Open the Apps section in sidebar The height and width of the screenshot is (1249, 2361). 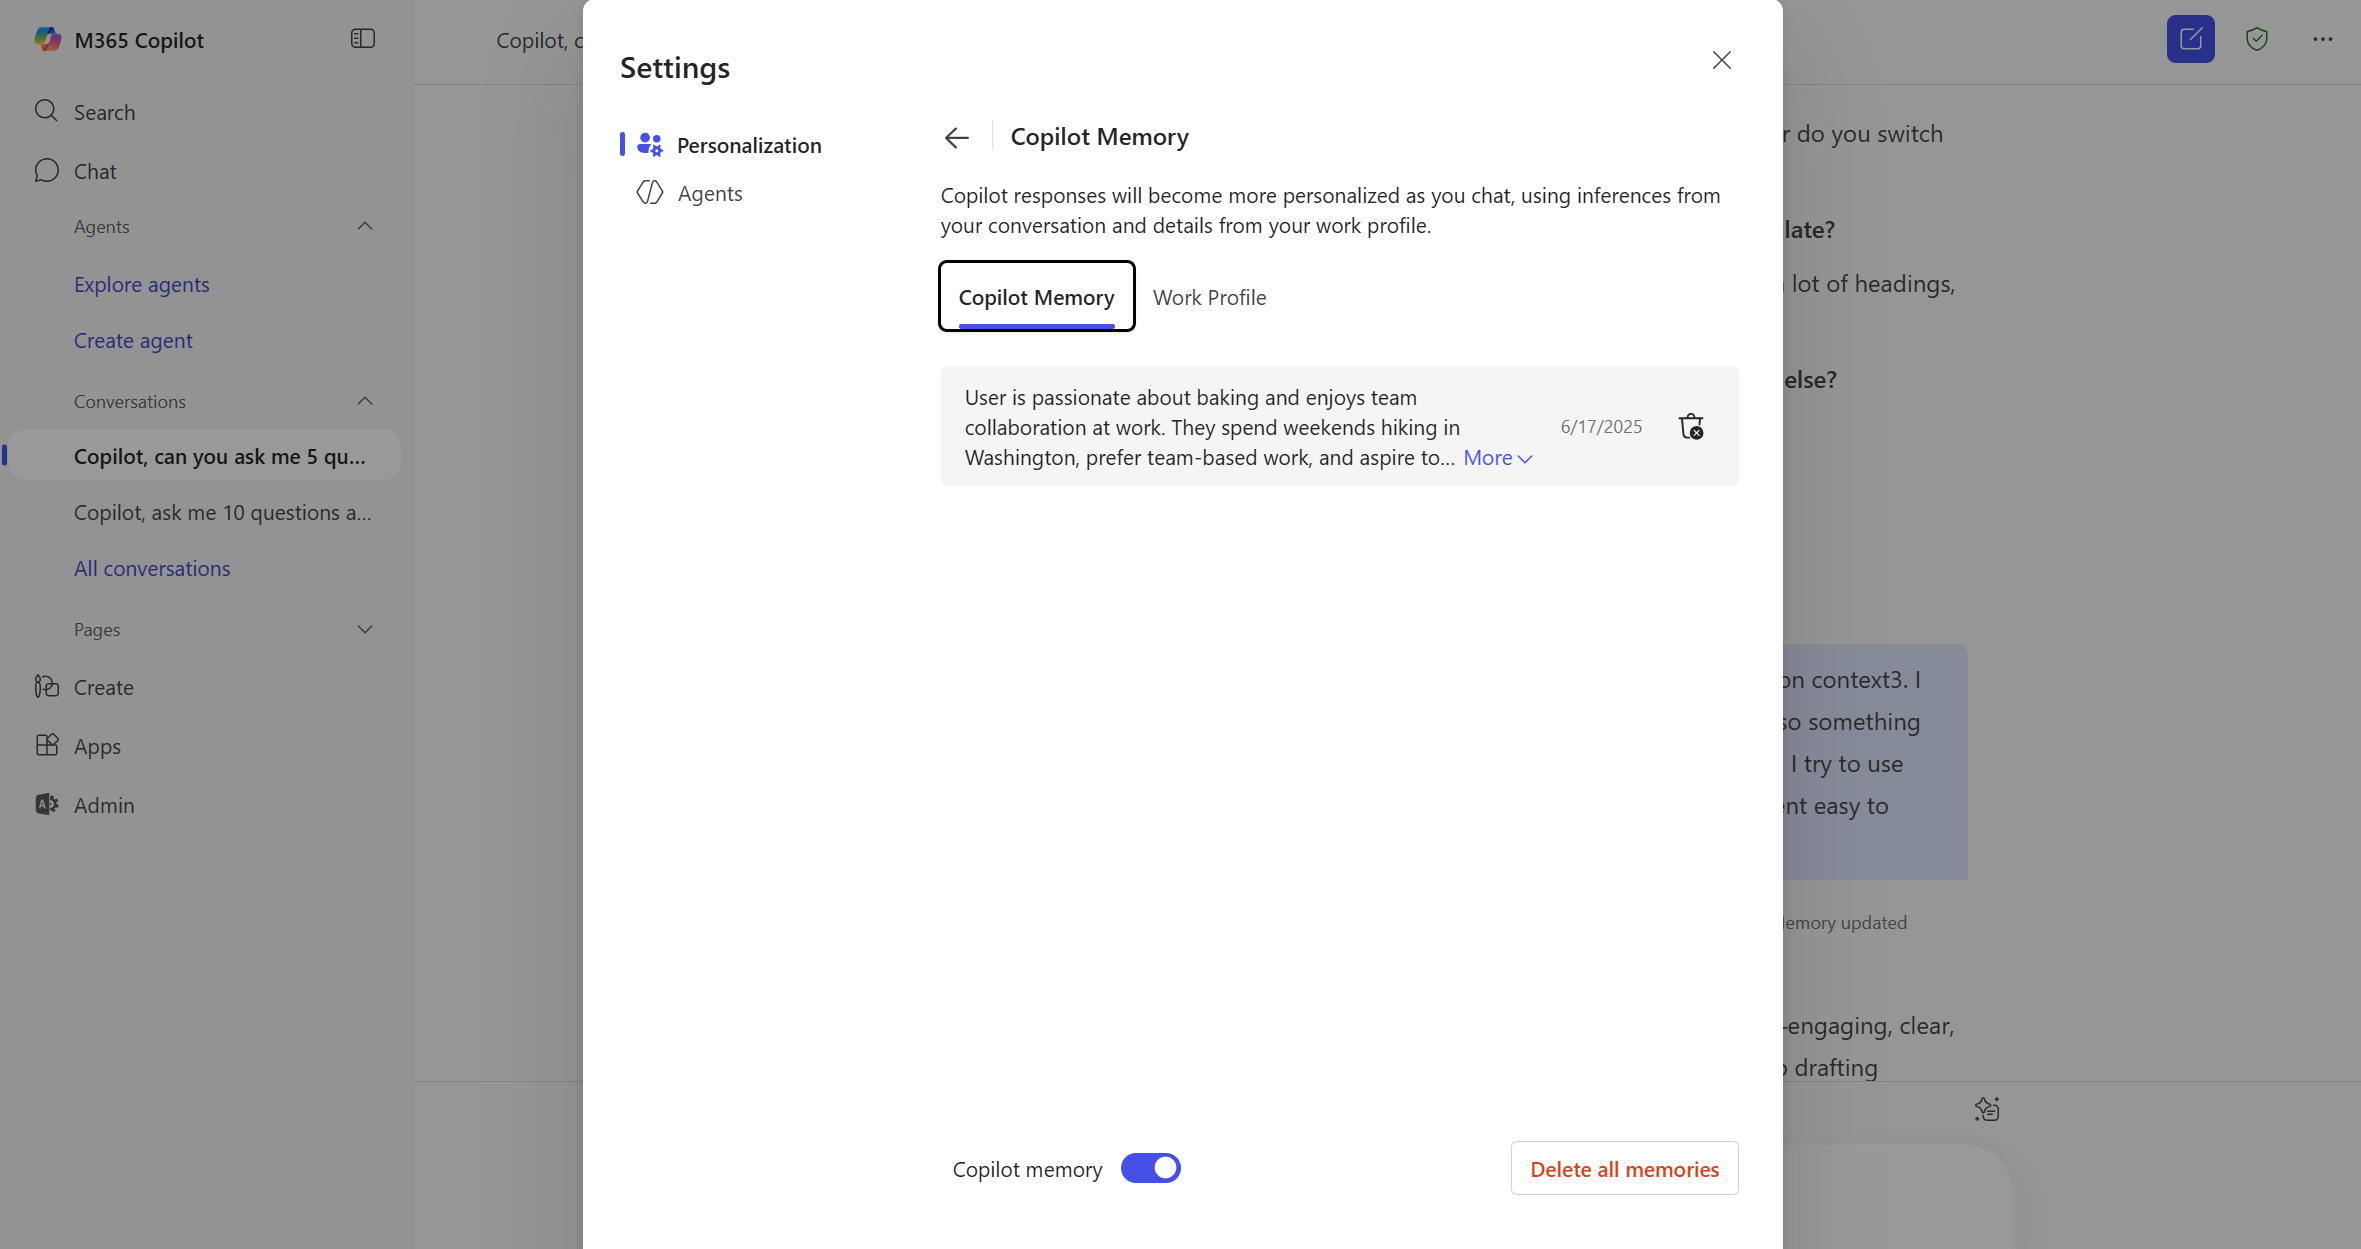click(97, 746)
